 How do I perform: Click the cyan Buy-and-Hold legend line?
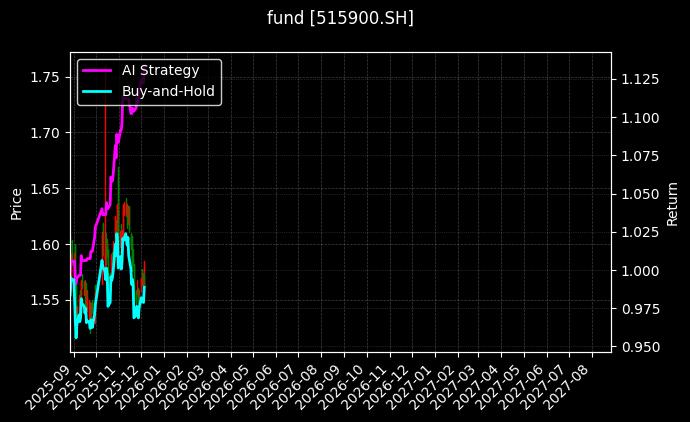coord(97,91)
